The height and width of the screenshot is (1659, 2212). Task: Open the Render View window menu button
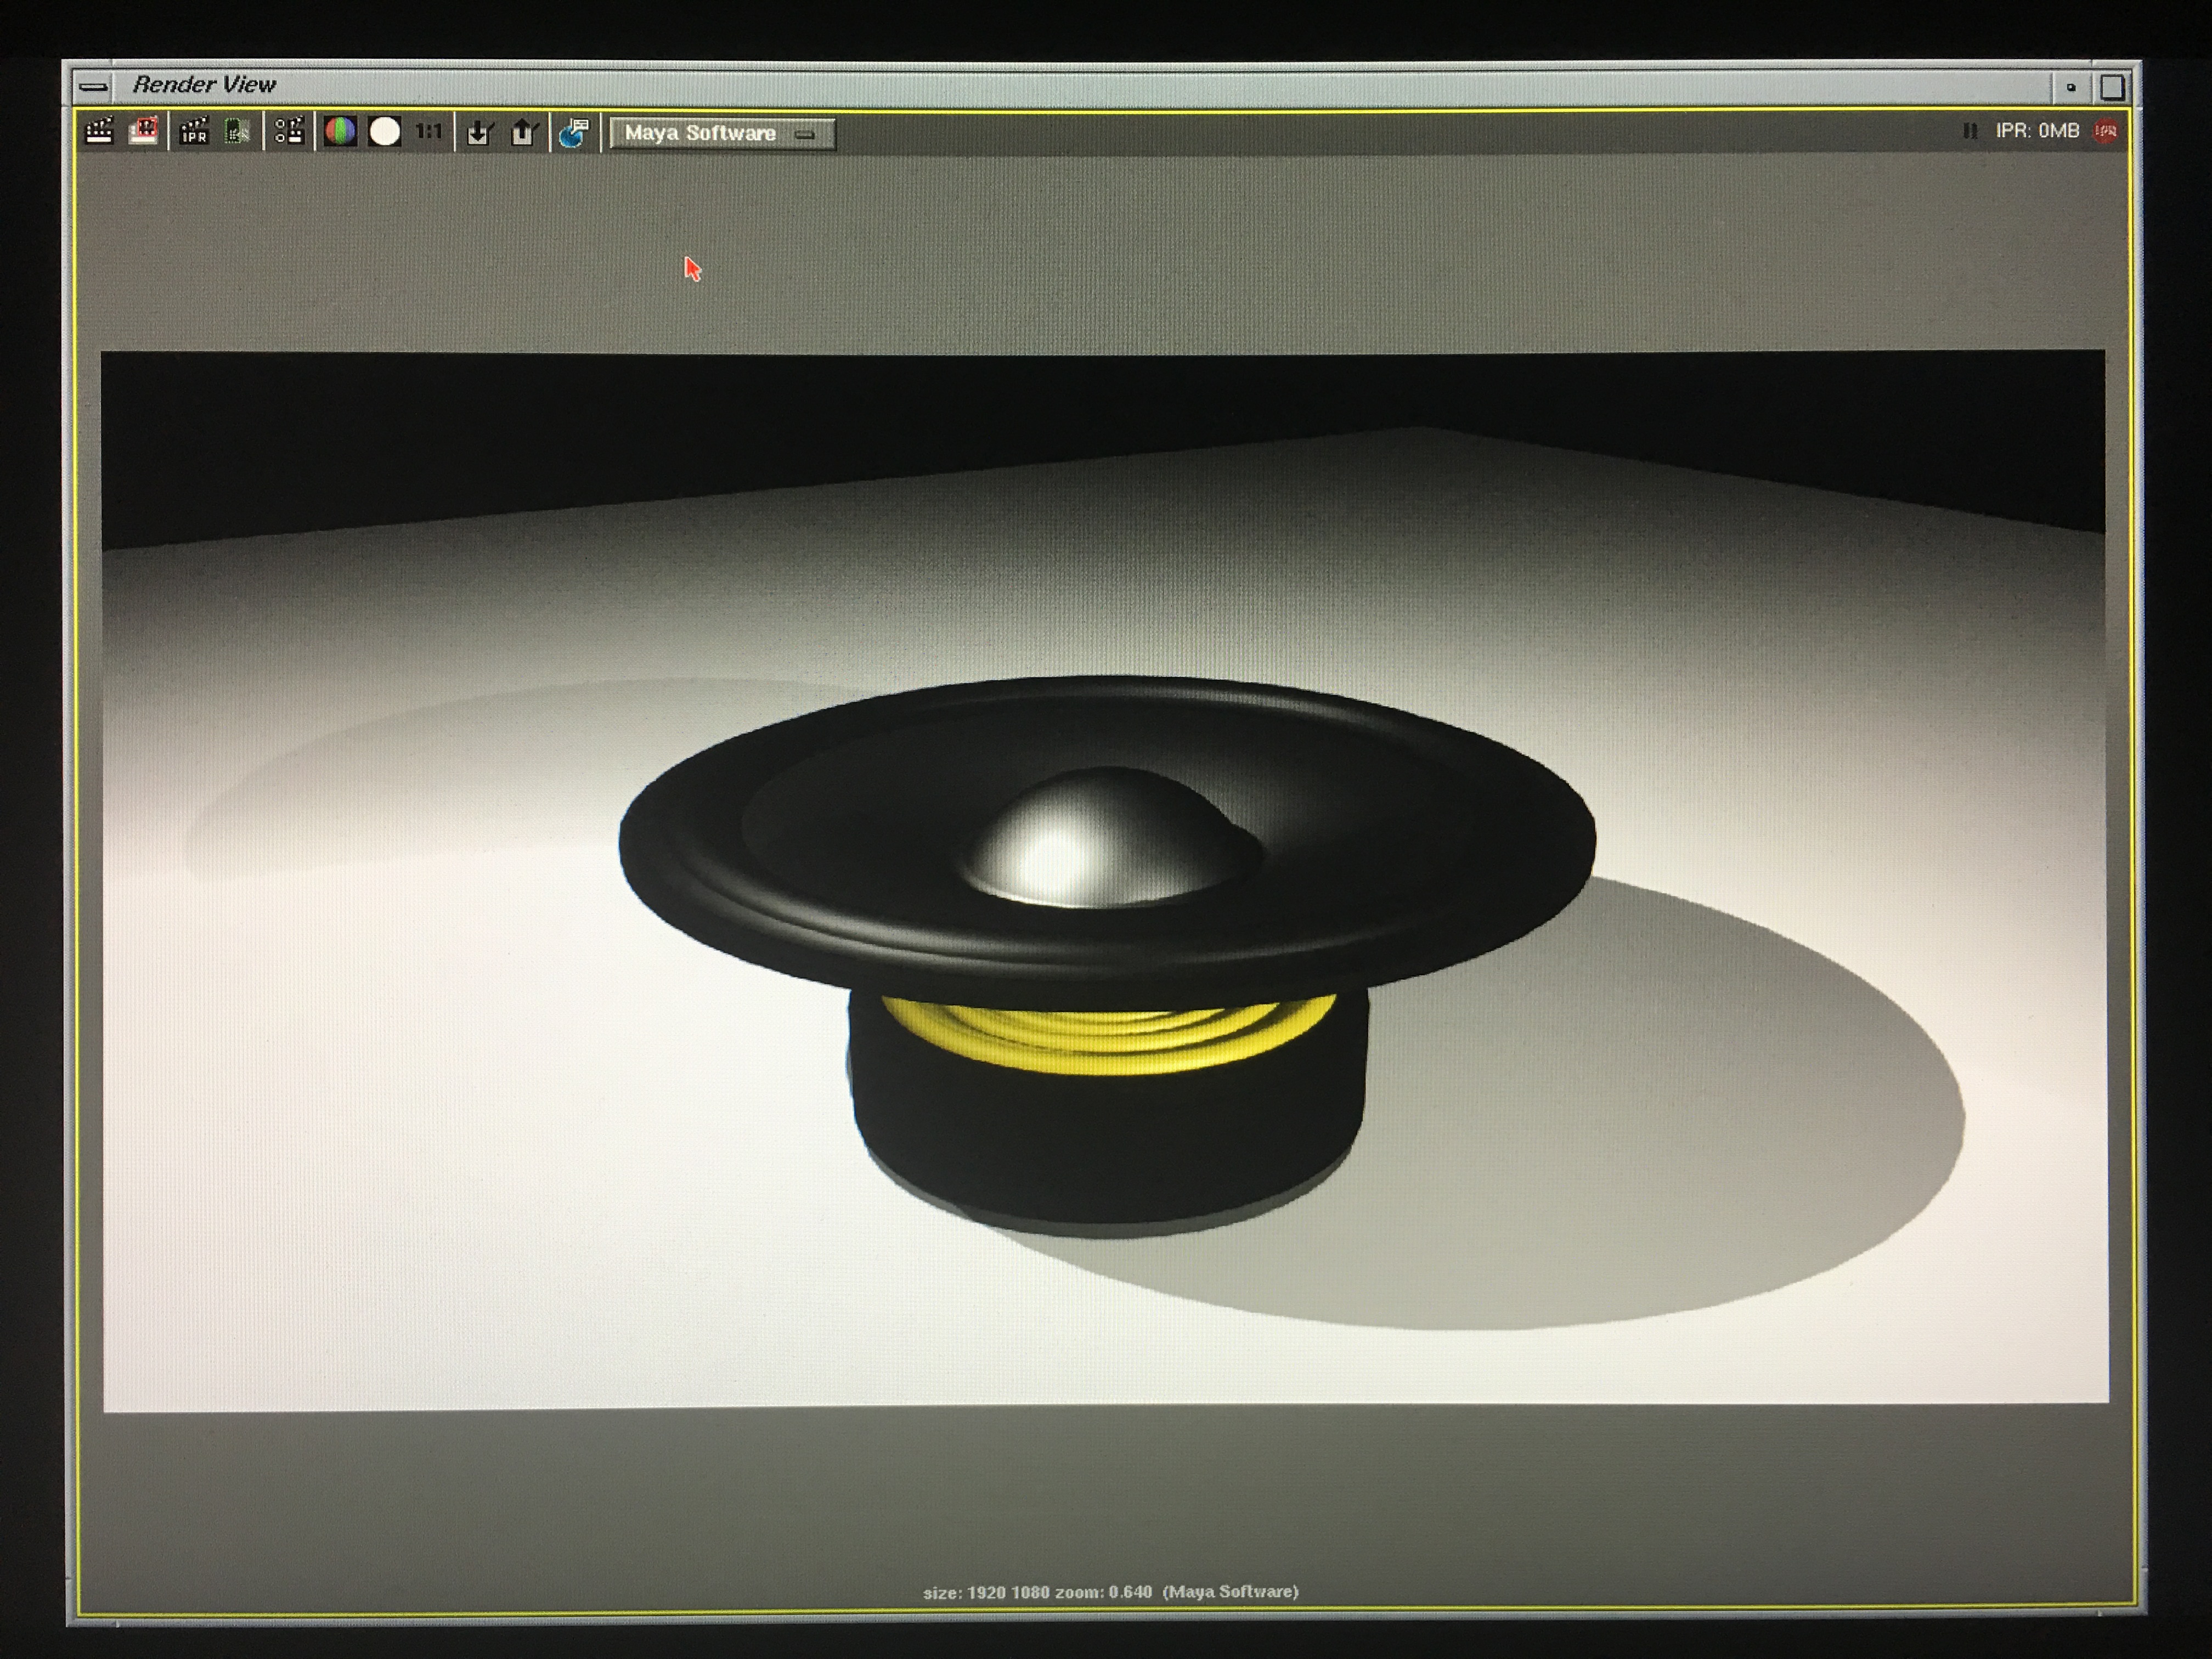94,87
